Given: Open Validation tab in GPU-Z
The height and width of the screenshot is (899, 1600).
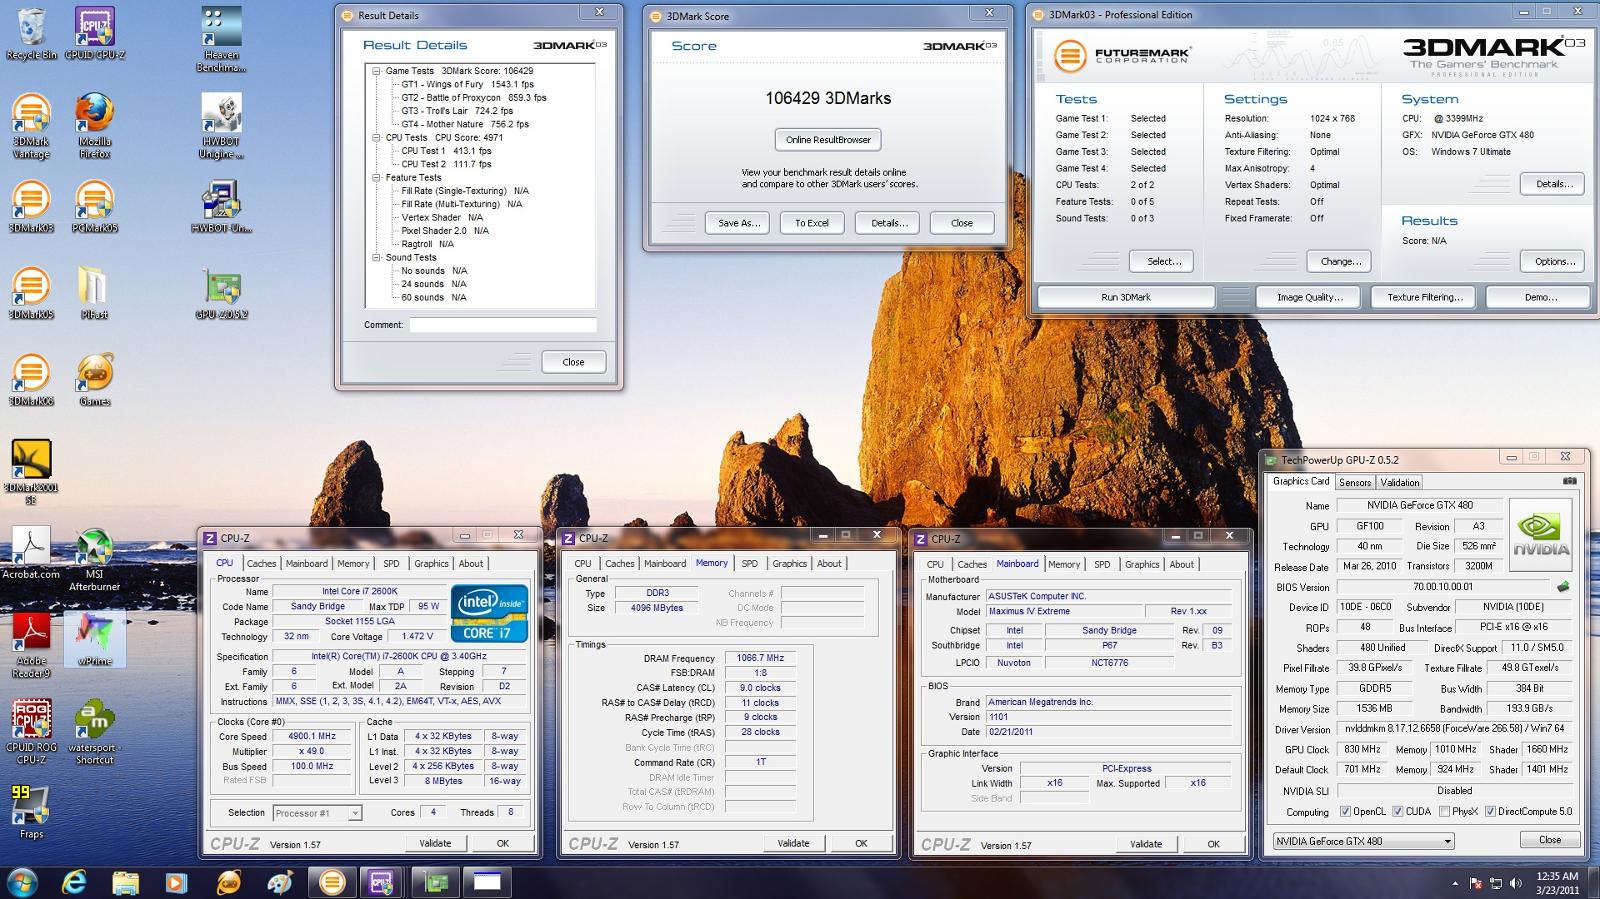Looking at the screenshot, I should pos(1400,482).
